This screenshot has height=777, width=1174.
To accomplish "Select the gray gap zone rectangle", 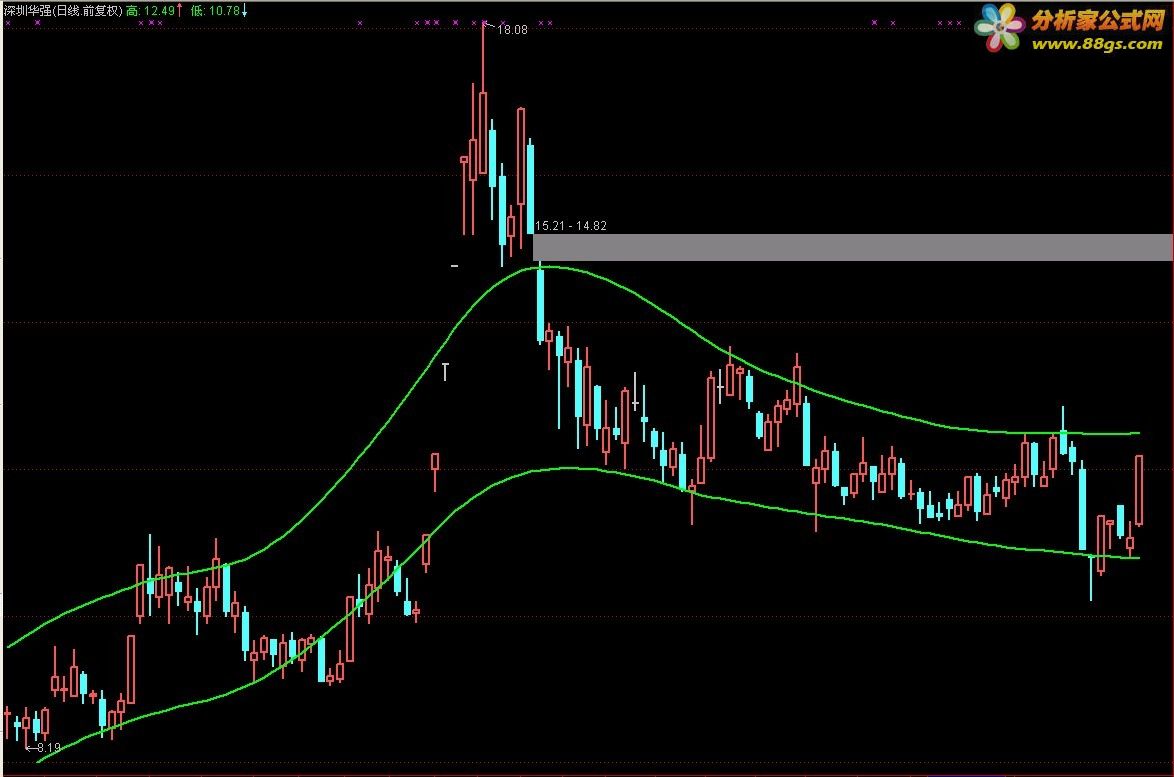I will 853,247.
